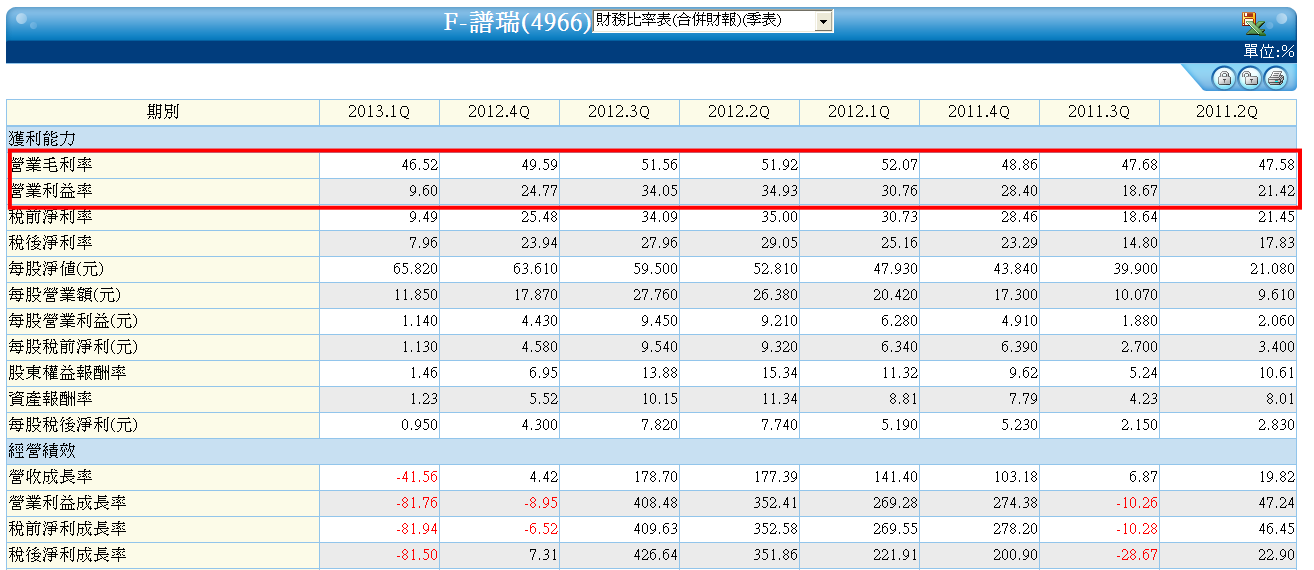Image resolution: width=1314 pixels, height=570 pixels.
Task: Click the 期別 column header
Action: (163, 112)
